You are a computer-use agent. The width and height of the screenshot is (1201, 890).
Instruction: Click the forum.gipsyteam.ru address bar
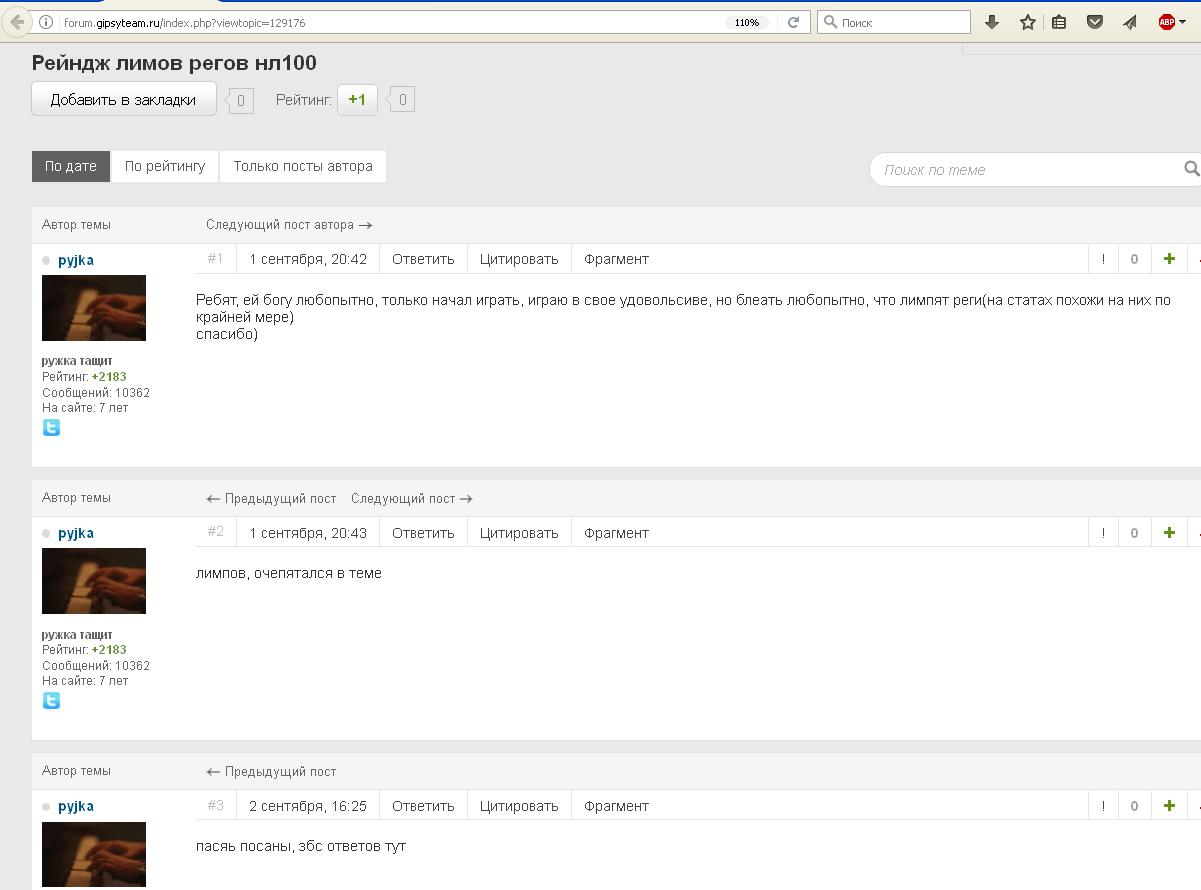pos(390,22)
